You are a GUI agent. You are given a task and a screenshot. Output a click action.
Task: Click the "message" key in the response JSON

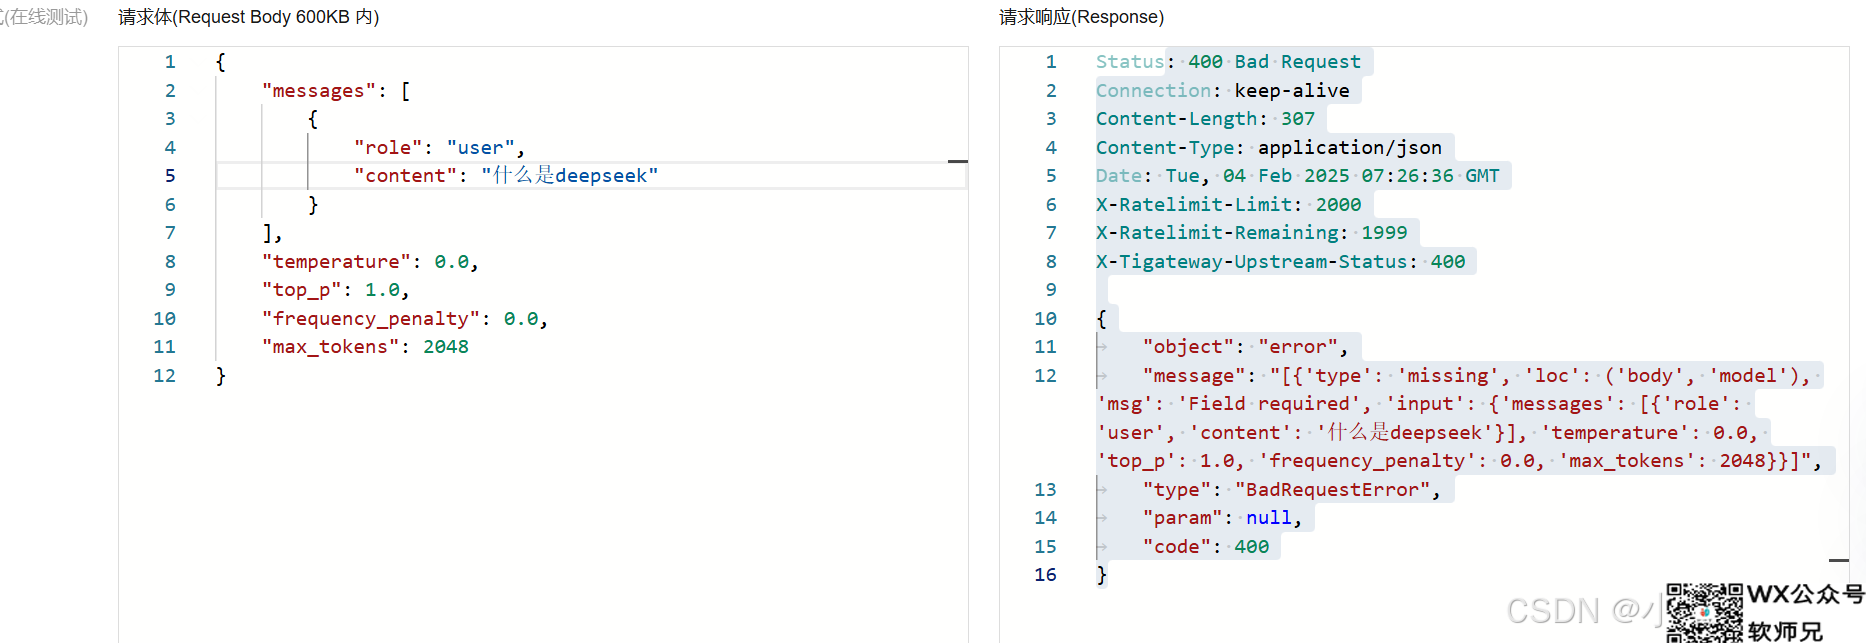pos(1193,376)
